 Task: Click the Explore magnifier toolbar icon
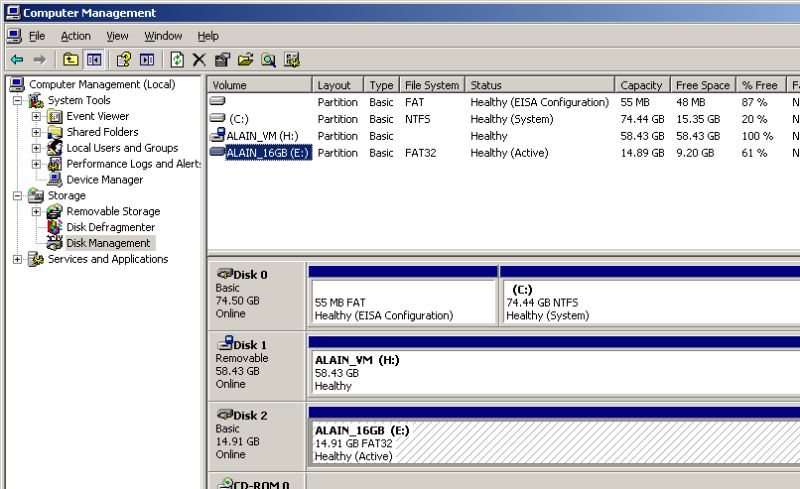(x=268, y=60)
